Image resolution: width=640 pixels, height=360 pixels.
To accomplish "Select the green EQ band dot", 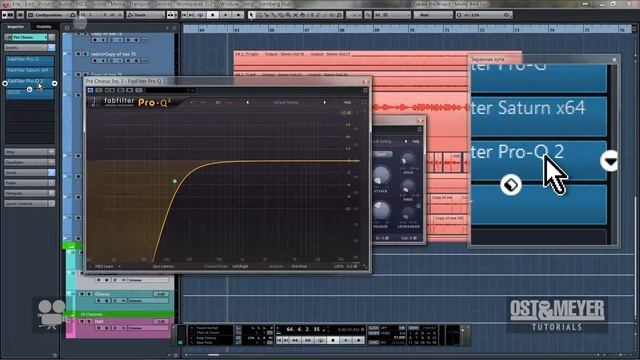I will coord(175,181).
